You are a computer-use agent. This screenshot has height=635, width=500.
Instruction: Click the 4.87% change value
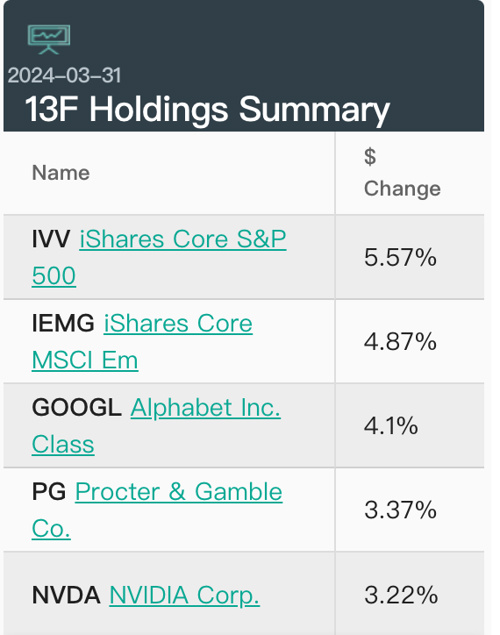[400, 341]
